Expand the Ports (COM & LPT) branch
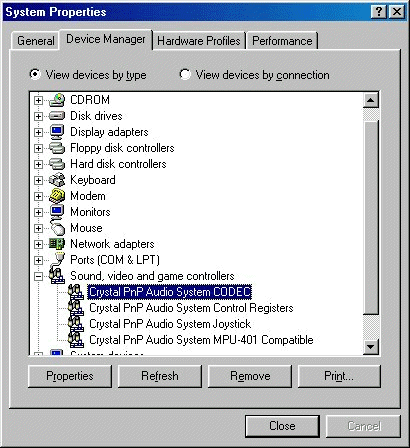The height and width of the screenshot is (448, 410). (38, 260)
